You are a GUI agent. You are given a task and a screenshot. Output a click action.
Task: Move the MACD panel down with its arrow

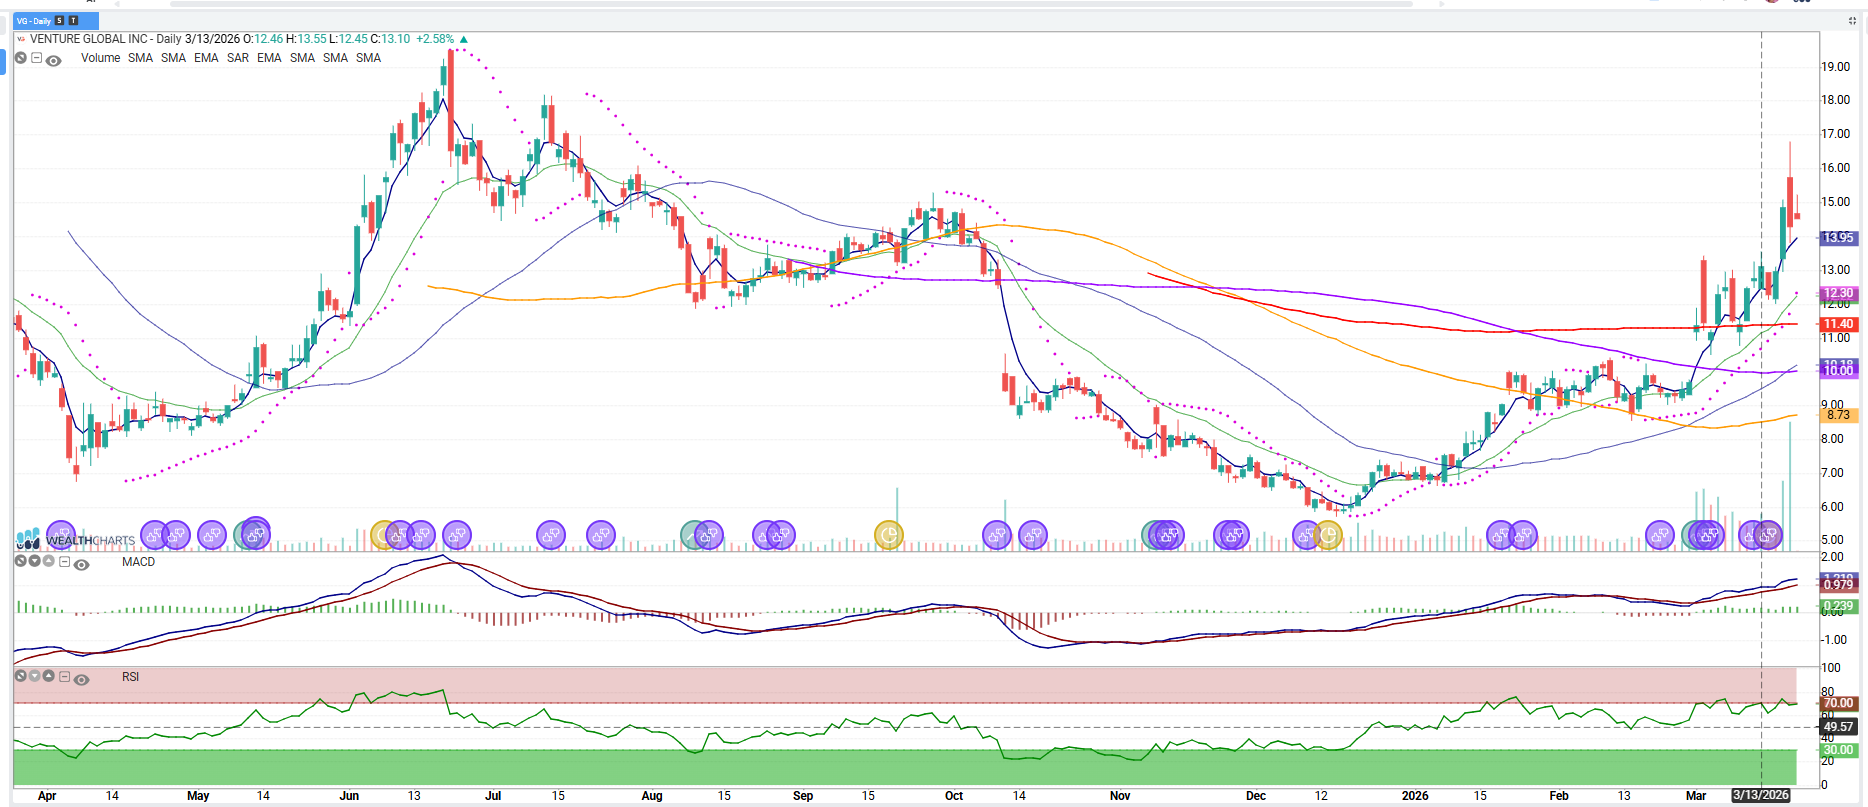point(35,562)
